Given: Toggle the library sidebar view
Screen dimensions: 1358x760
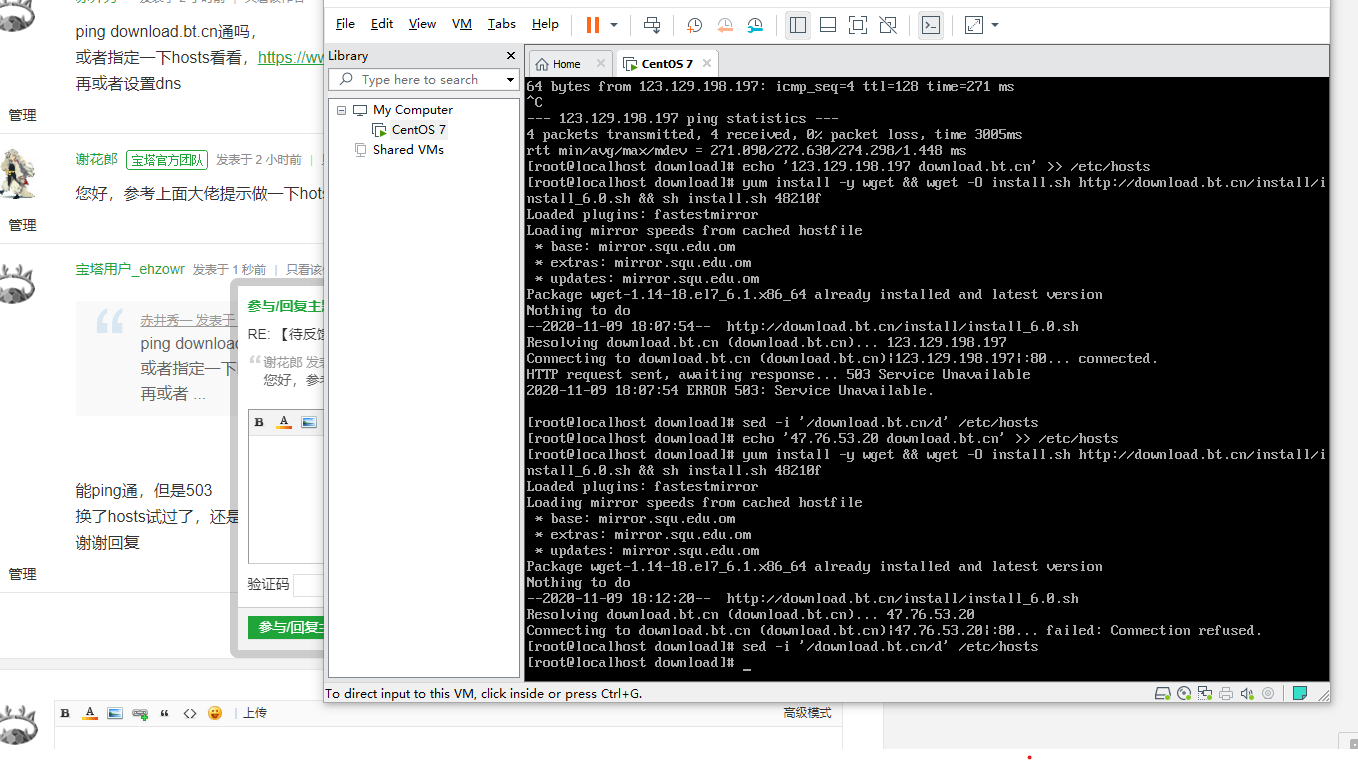Looking at the screenshot, I should click(x=797, y=24).
